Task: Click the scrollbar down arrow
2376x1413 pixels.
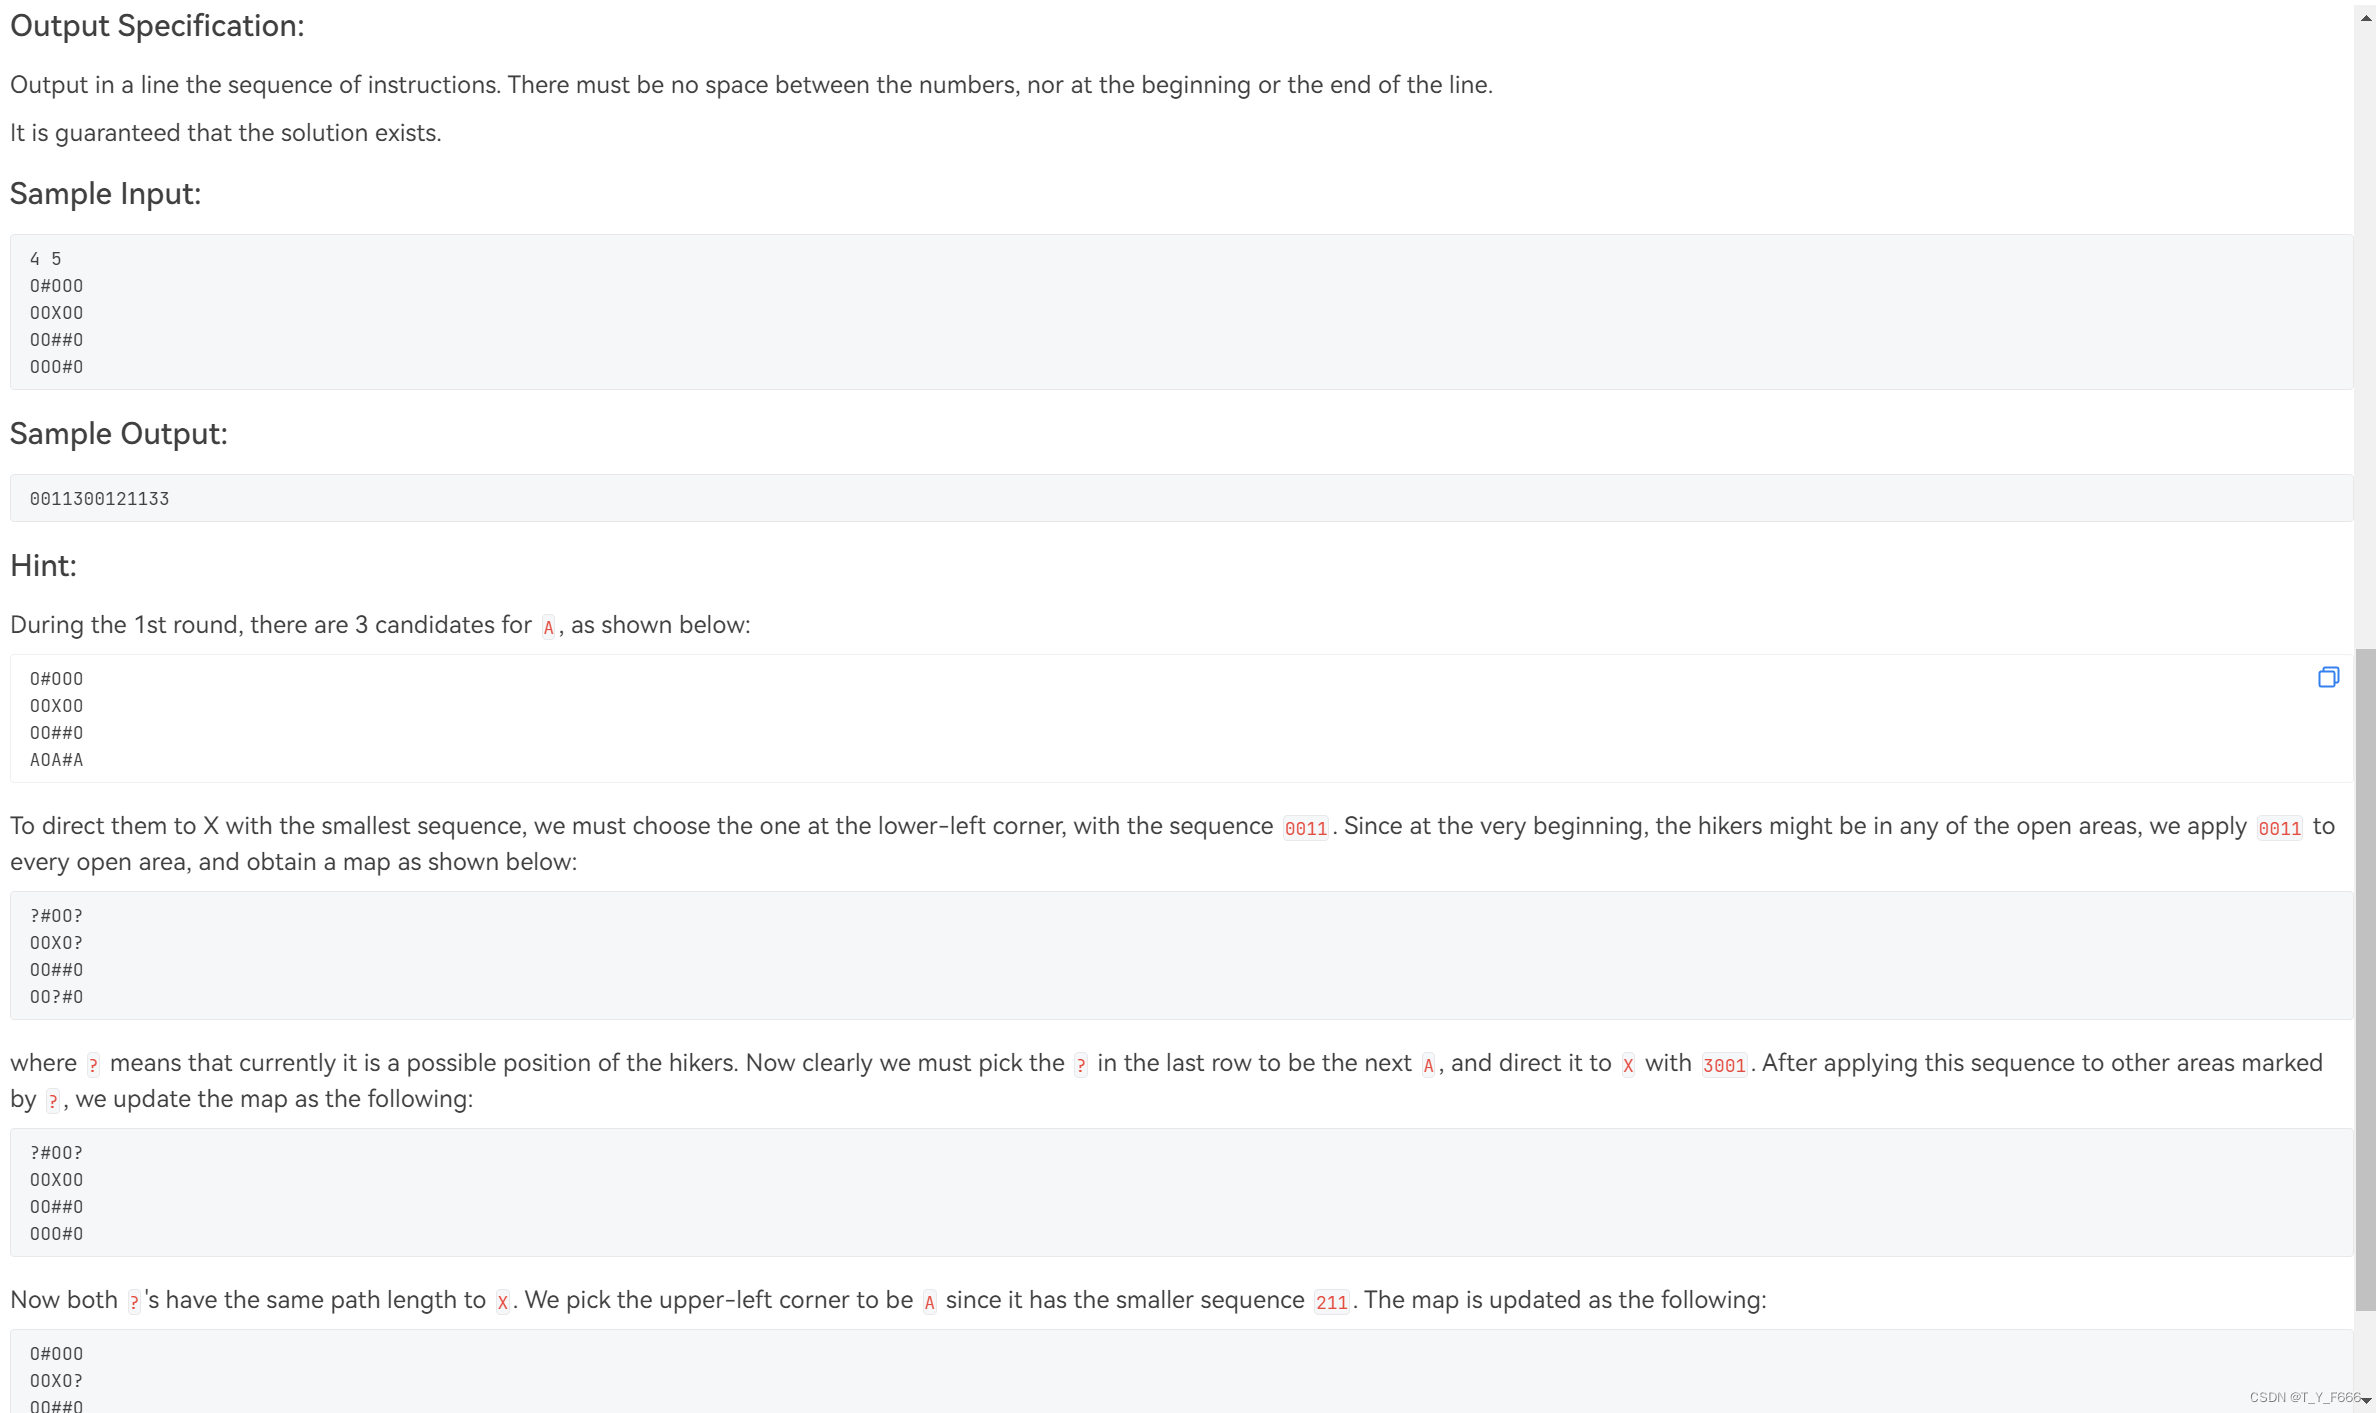Action: 2365,1401
